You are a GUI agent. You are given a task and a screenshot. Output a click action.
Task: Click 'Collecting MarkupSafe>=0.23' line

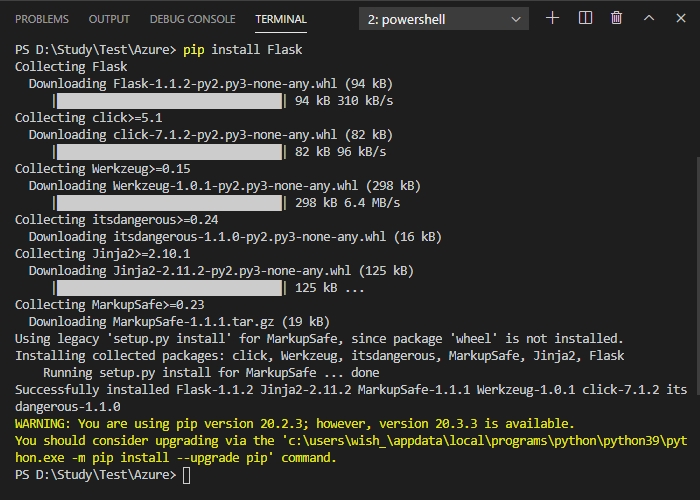(x=109, y=304)
